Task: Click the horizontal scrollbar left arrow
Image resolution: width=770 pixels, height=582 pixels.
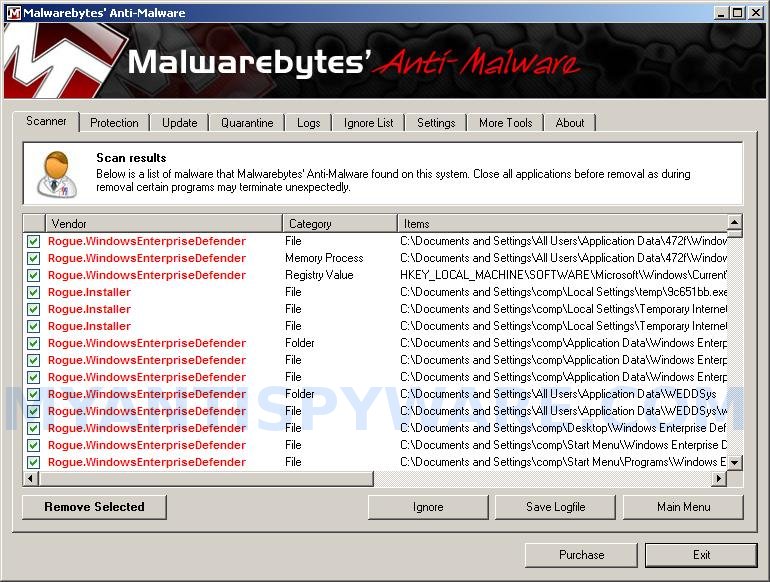Action: tap(31, 478)
